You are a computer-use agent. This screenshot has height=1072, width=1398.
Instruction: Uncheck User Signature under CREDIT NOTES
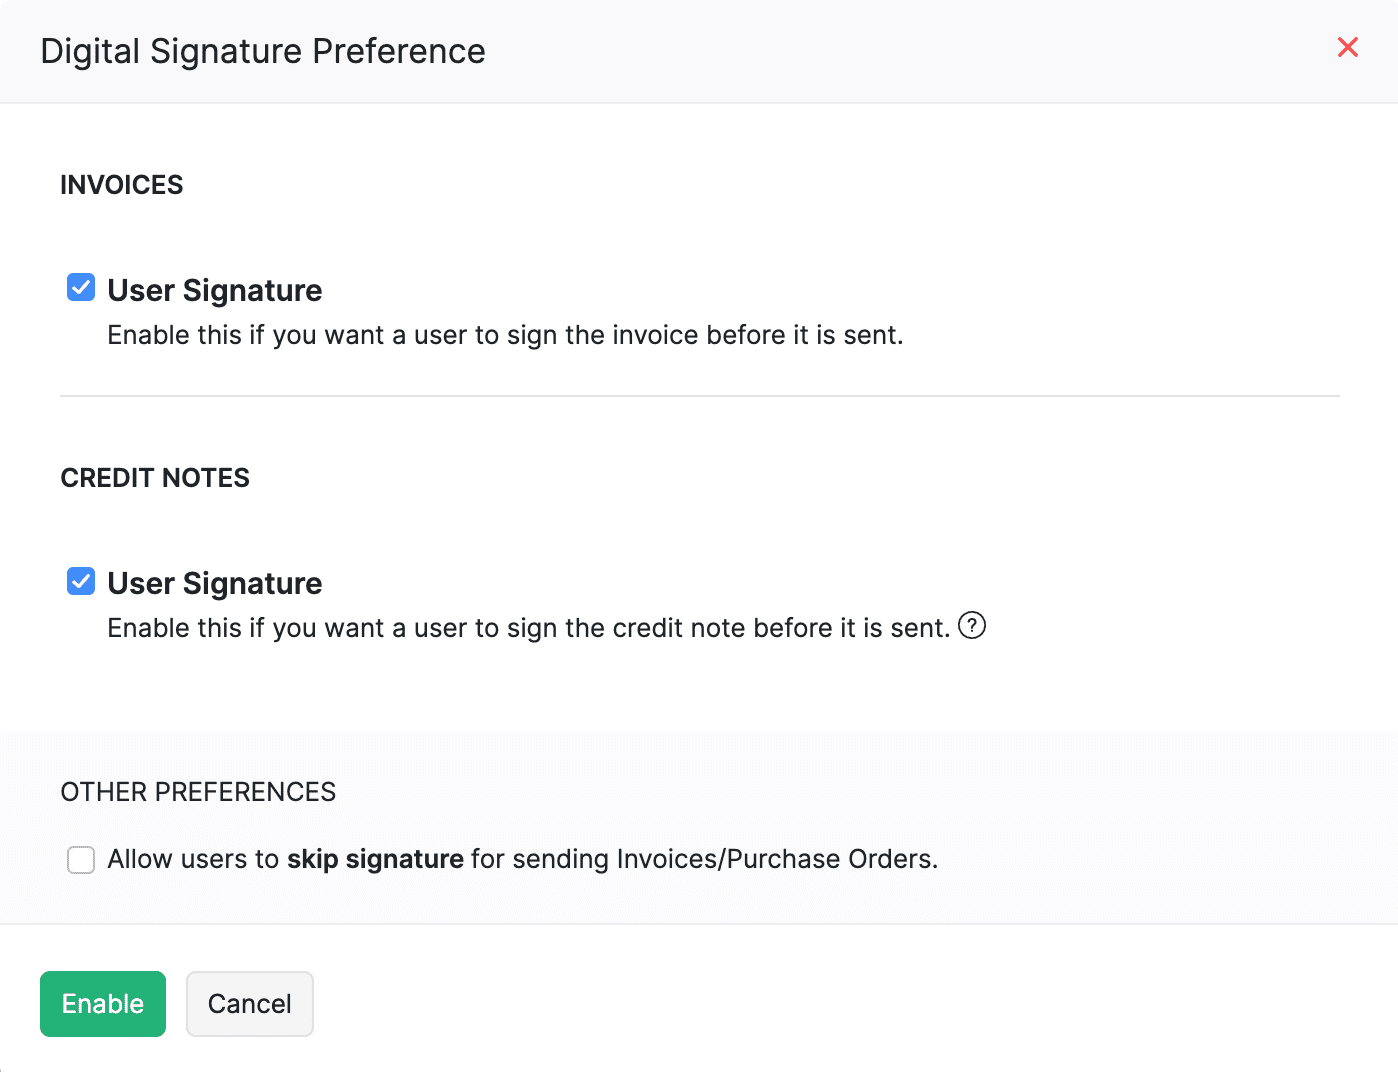pos(80,581)
